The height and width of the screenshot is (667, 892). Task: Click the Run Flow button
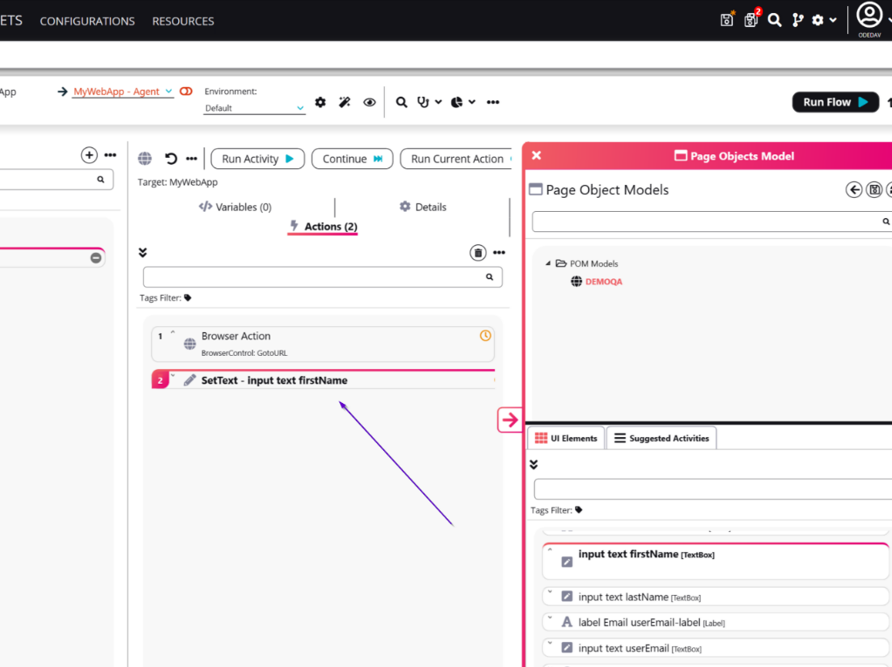pos(835,102)
